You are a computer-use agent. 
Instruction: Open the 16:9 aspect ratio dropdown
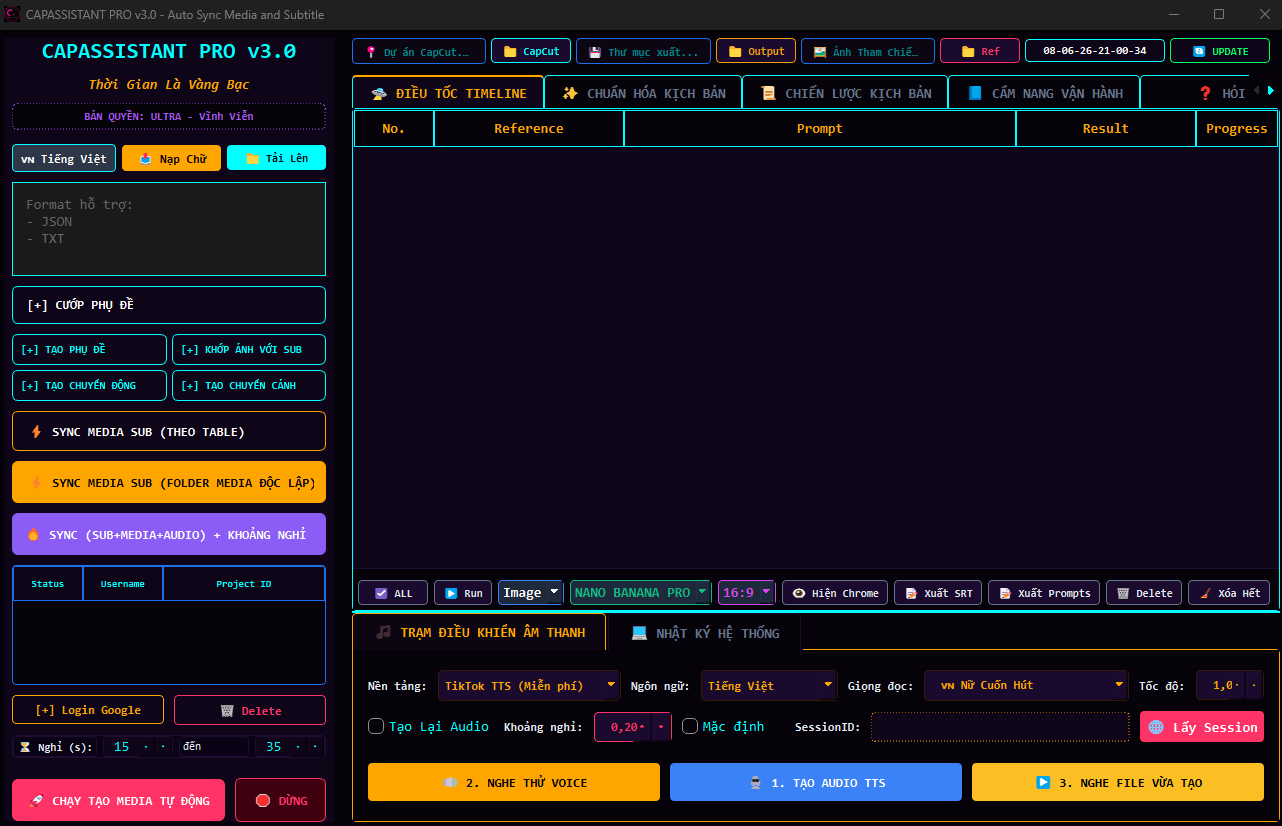point(747,593)
